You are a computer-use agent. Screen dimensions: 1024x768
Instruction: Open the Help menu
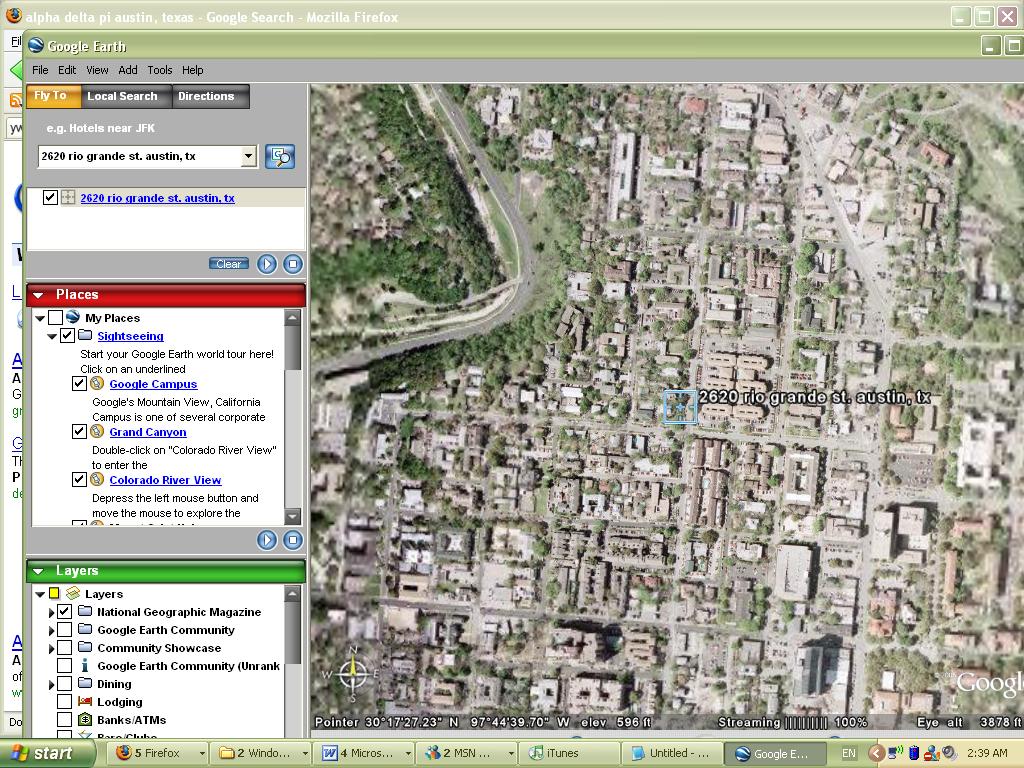(193, 70)
